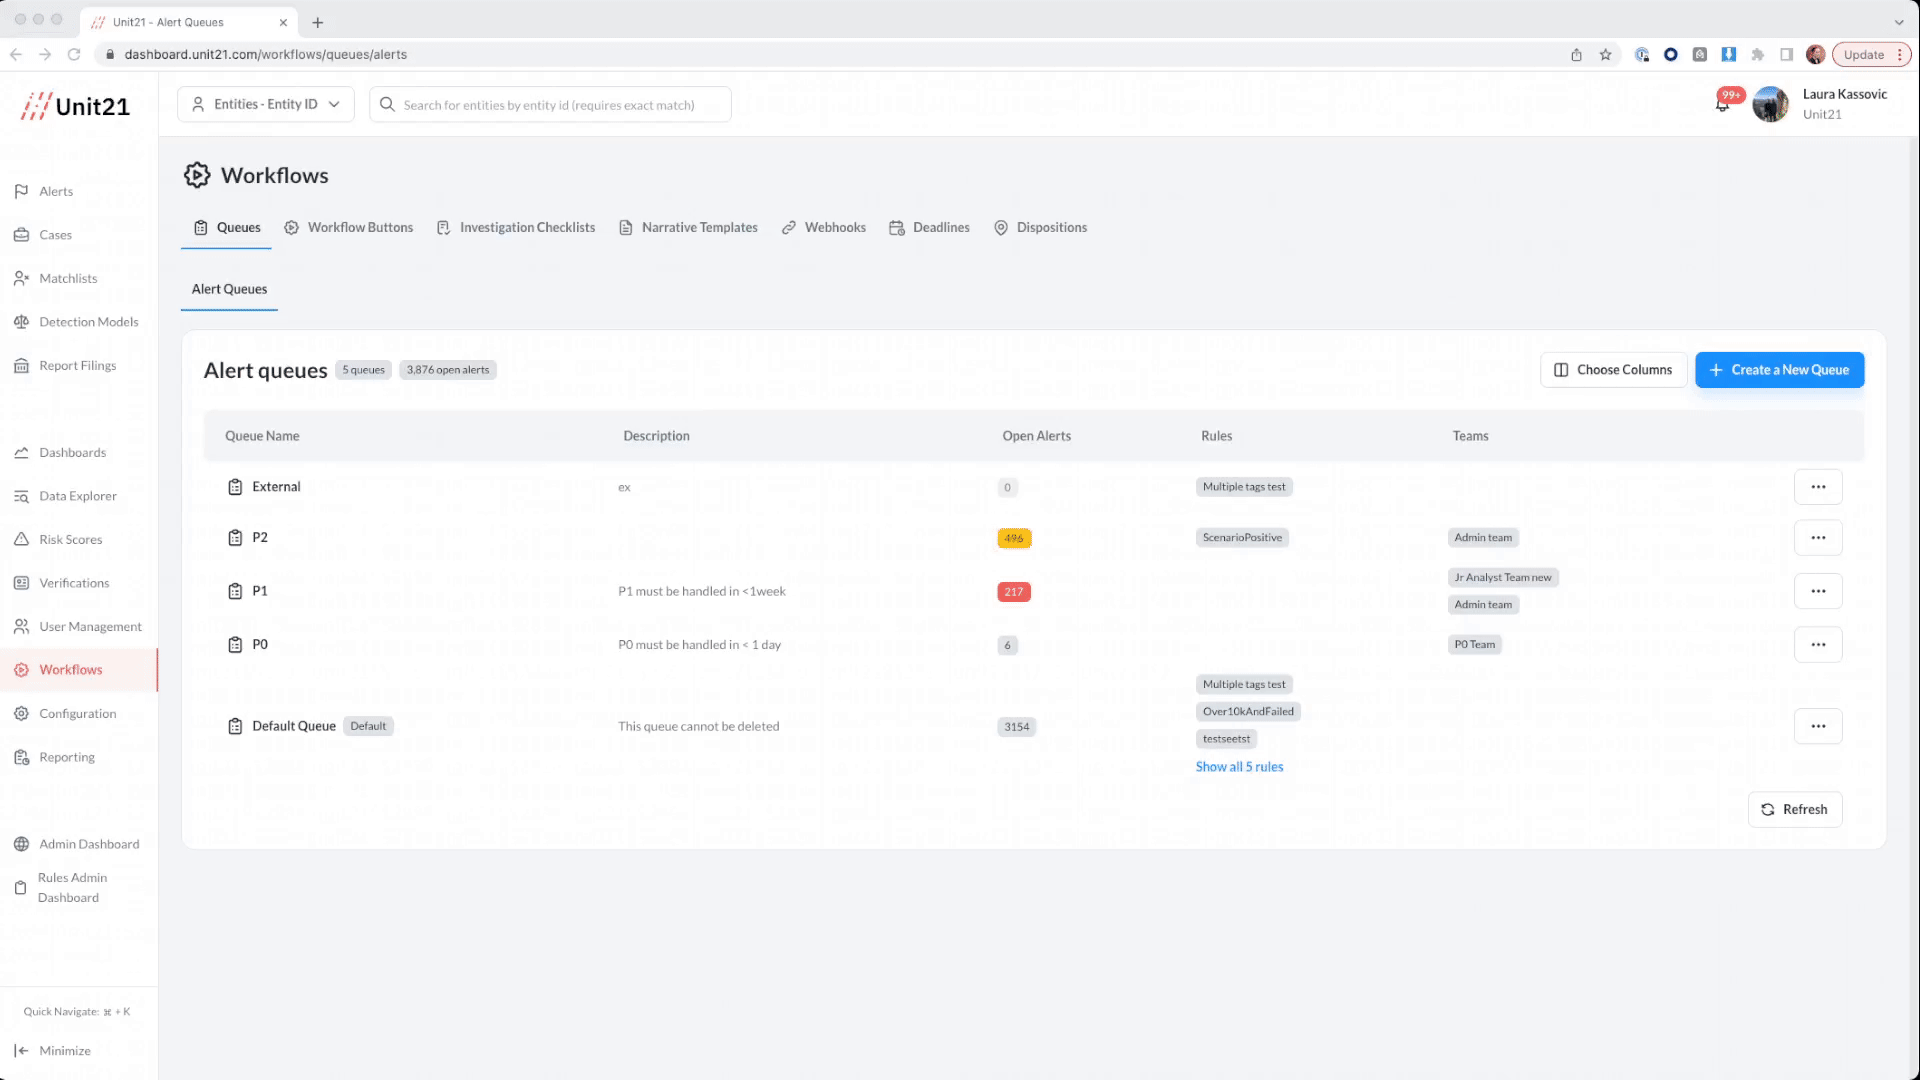
Task: Click the Unit21 logo
Action: click(x=76, y=106)
